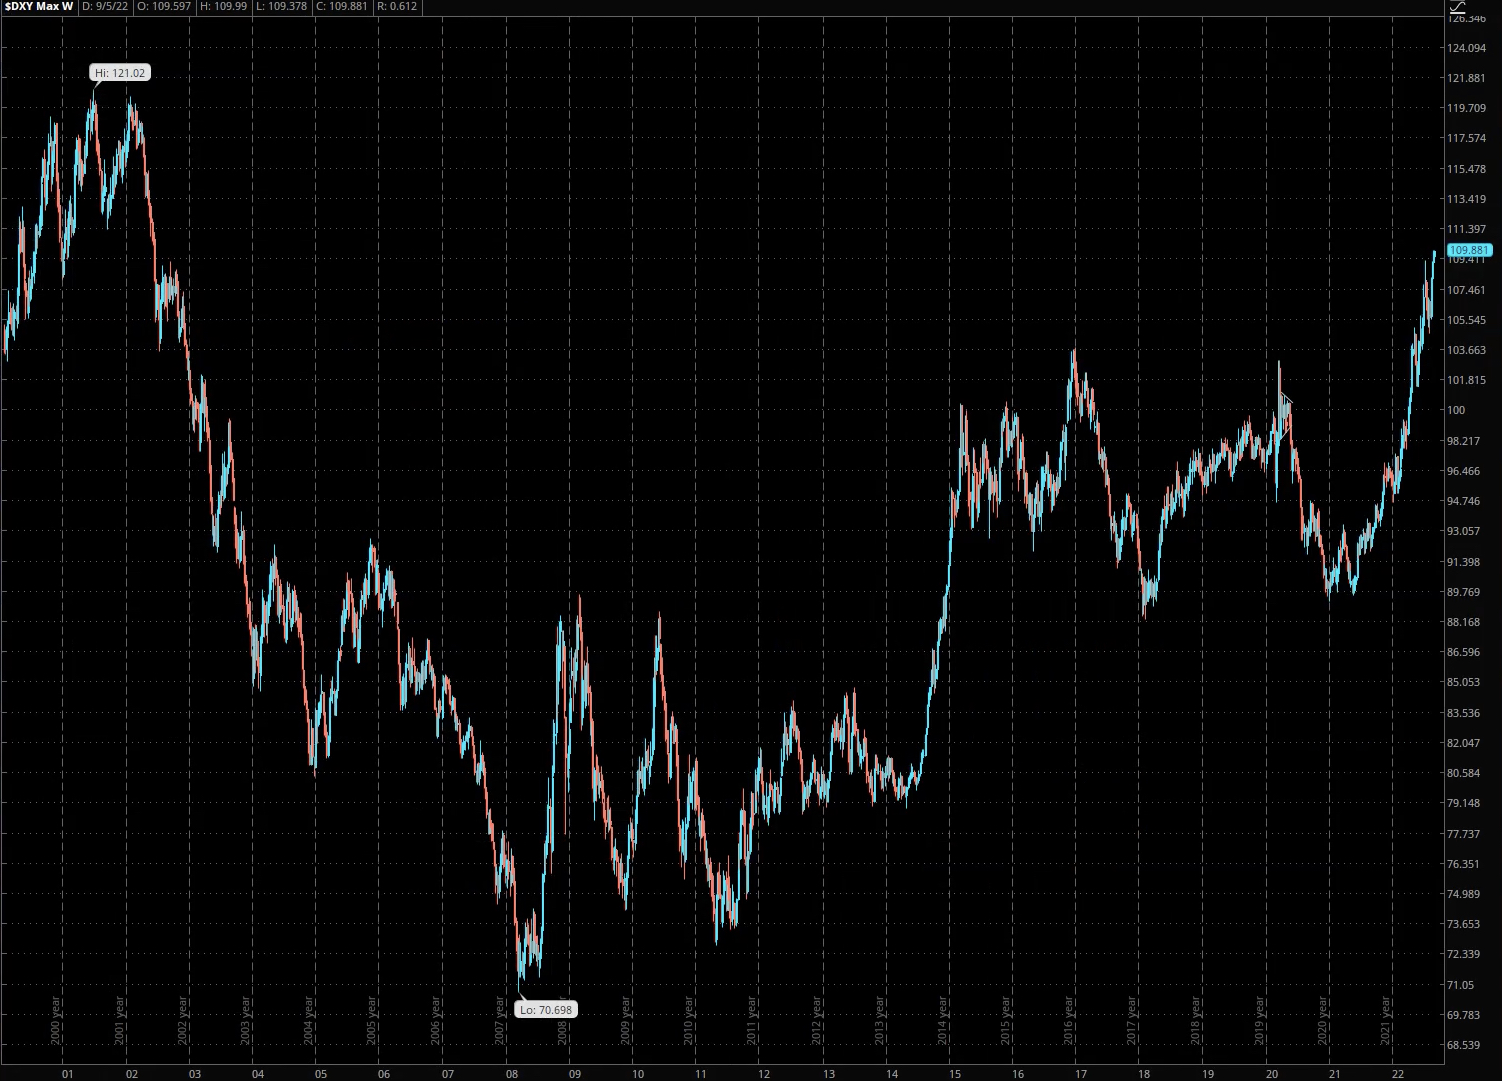Image resolution: width=1502 pixels, height=1081 pixels.
Task: Click the Lo: 70.698 price bubble
Action: click(546, 1009)
